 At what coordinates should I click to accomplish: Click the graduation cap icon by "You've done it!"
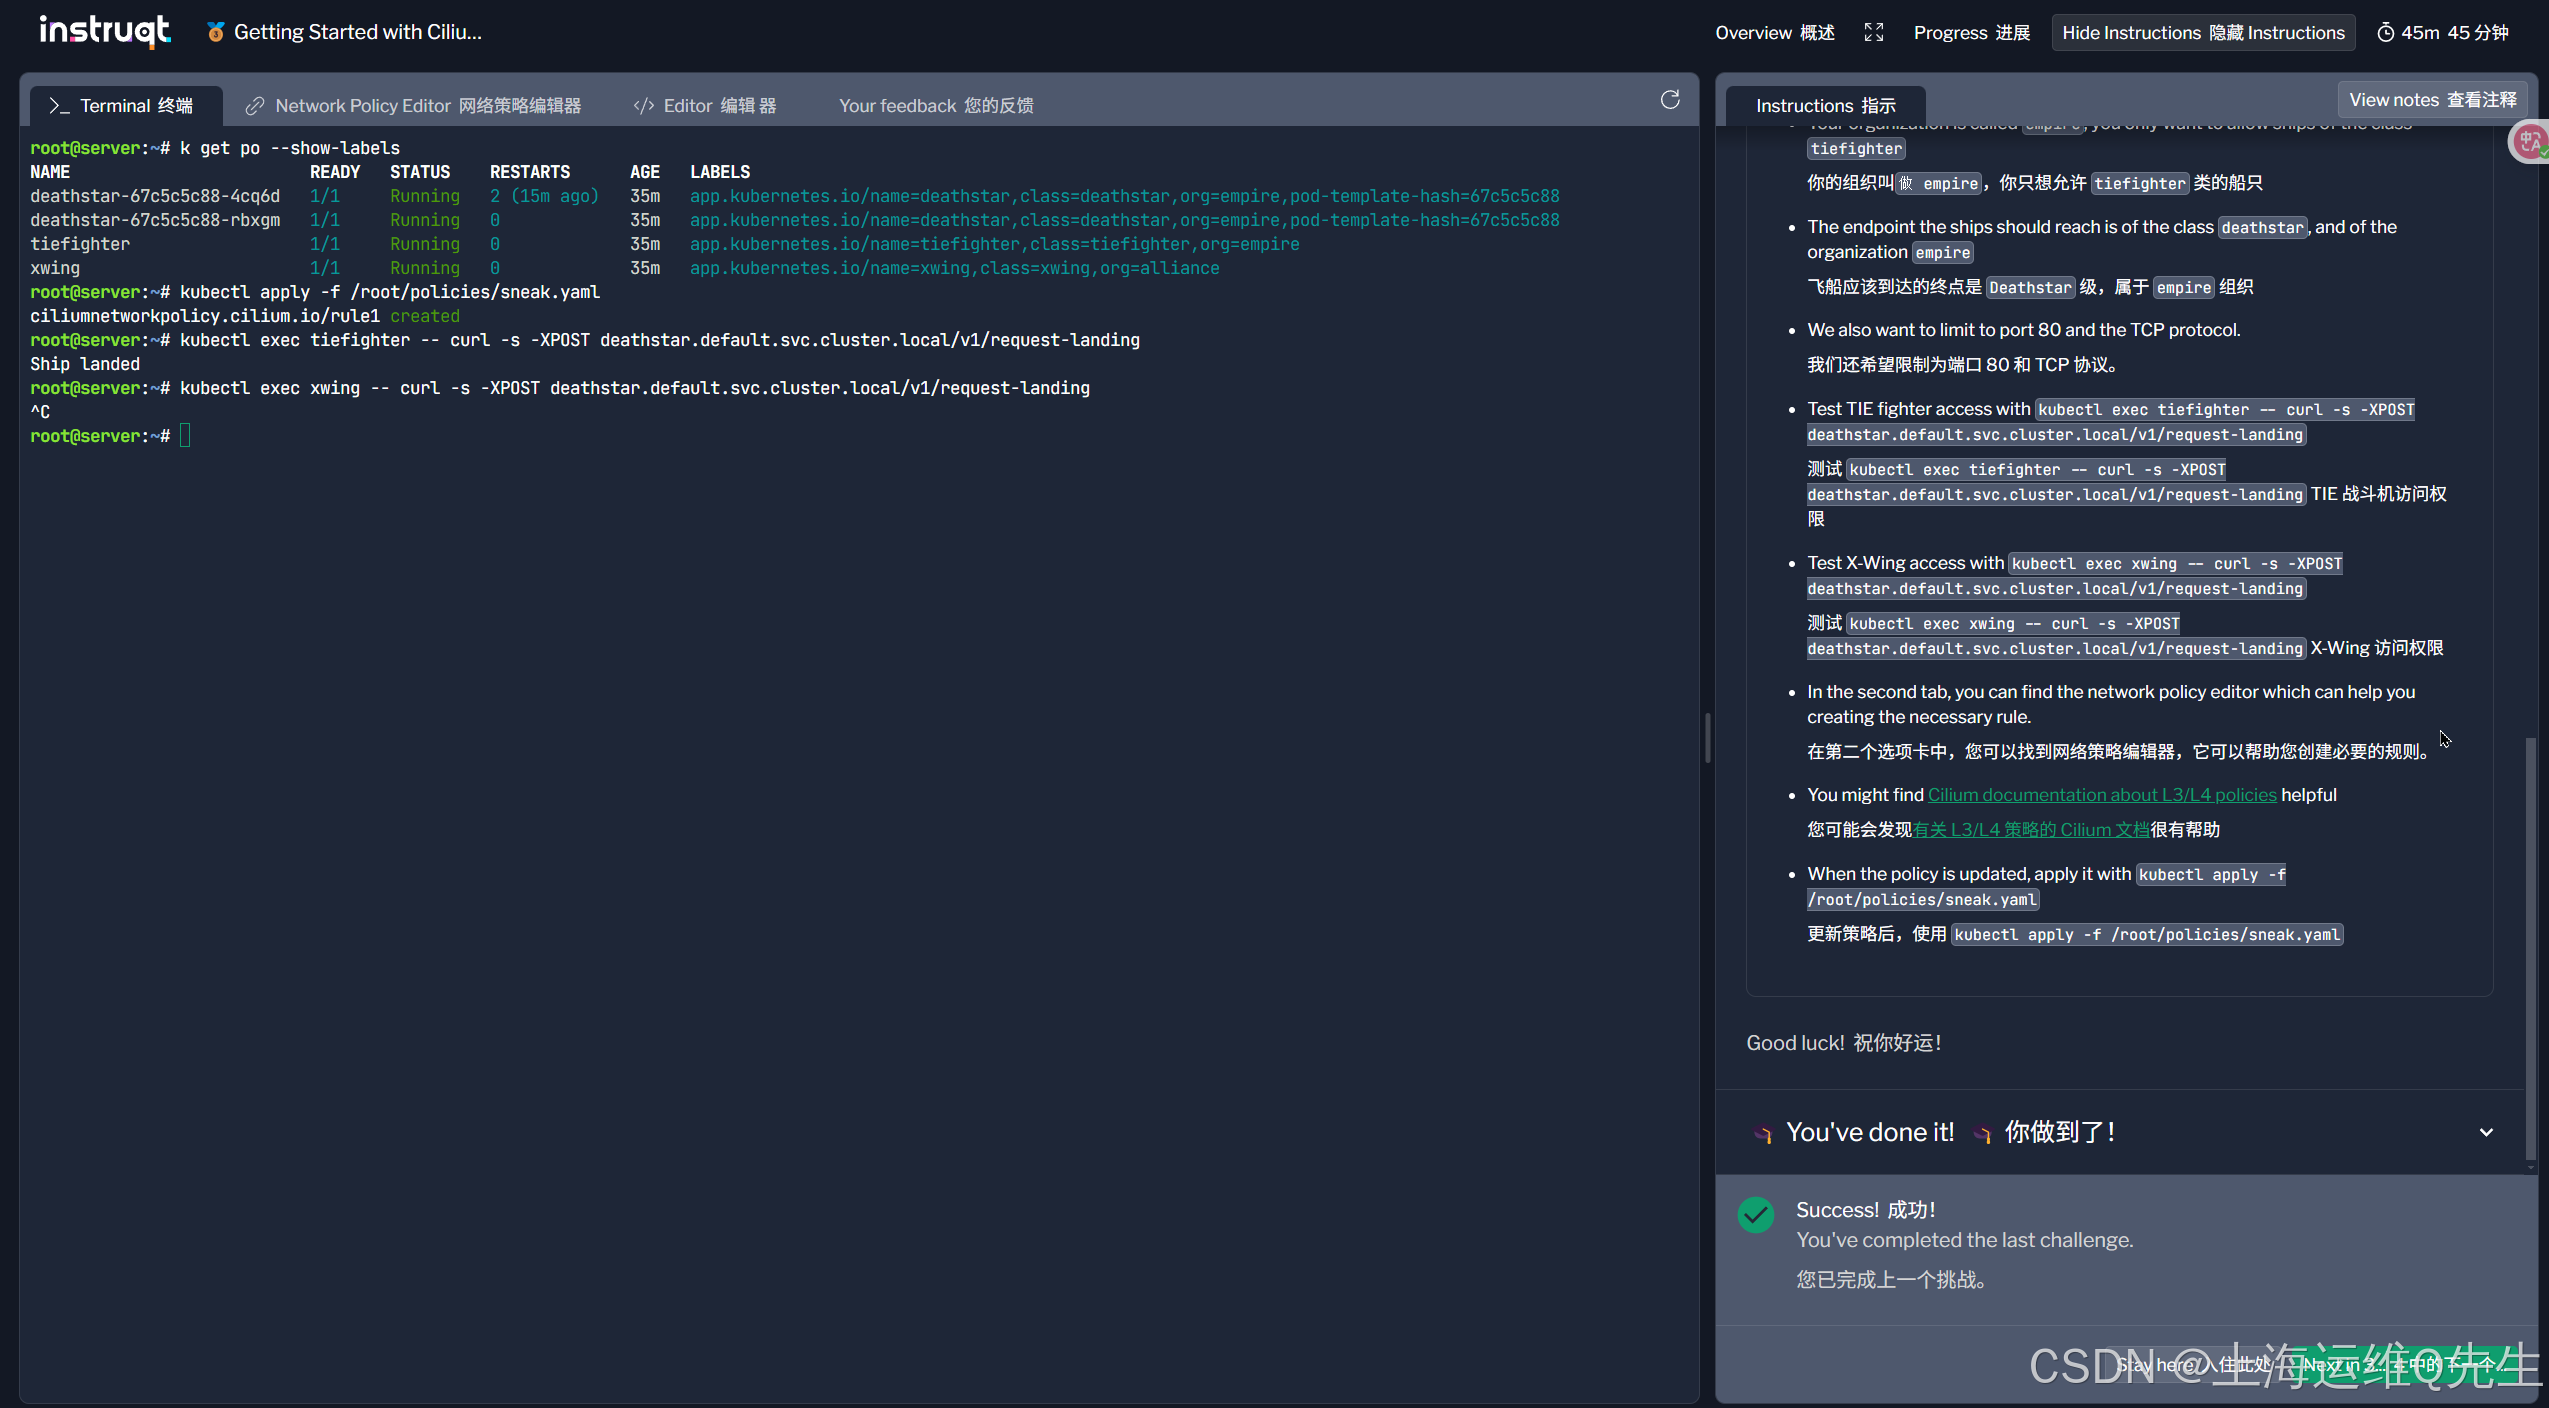(x=1762, y=1133)
